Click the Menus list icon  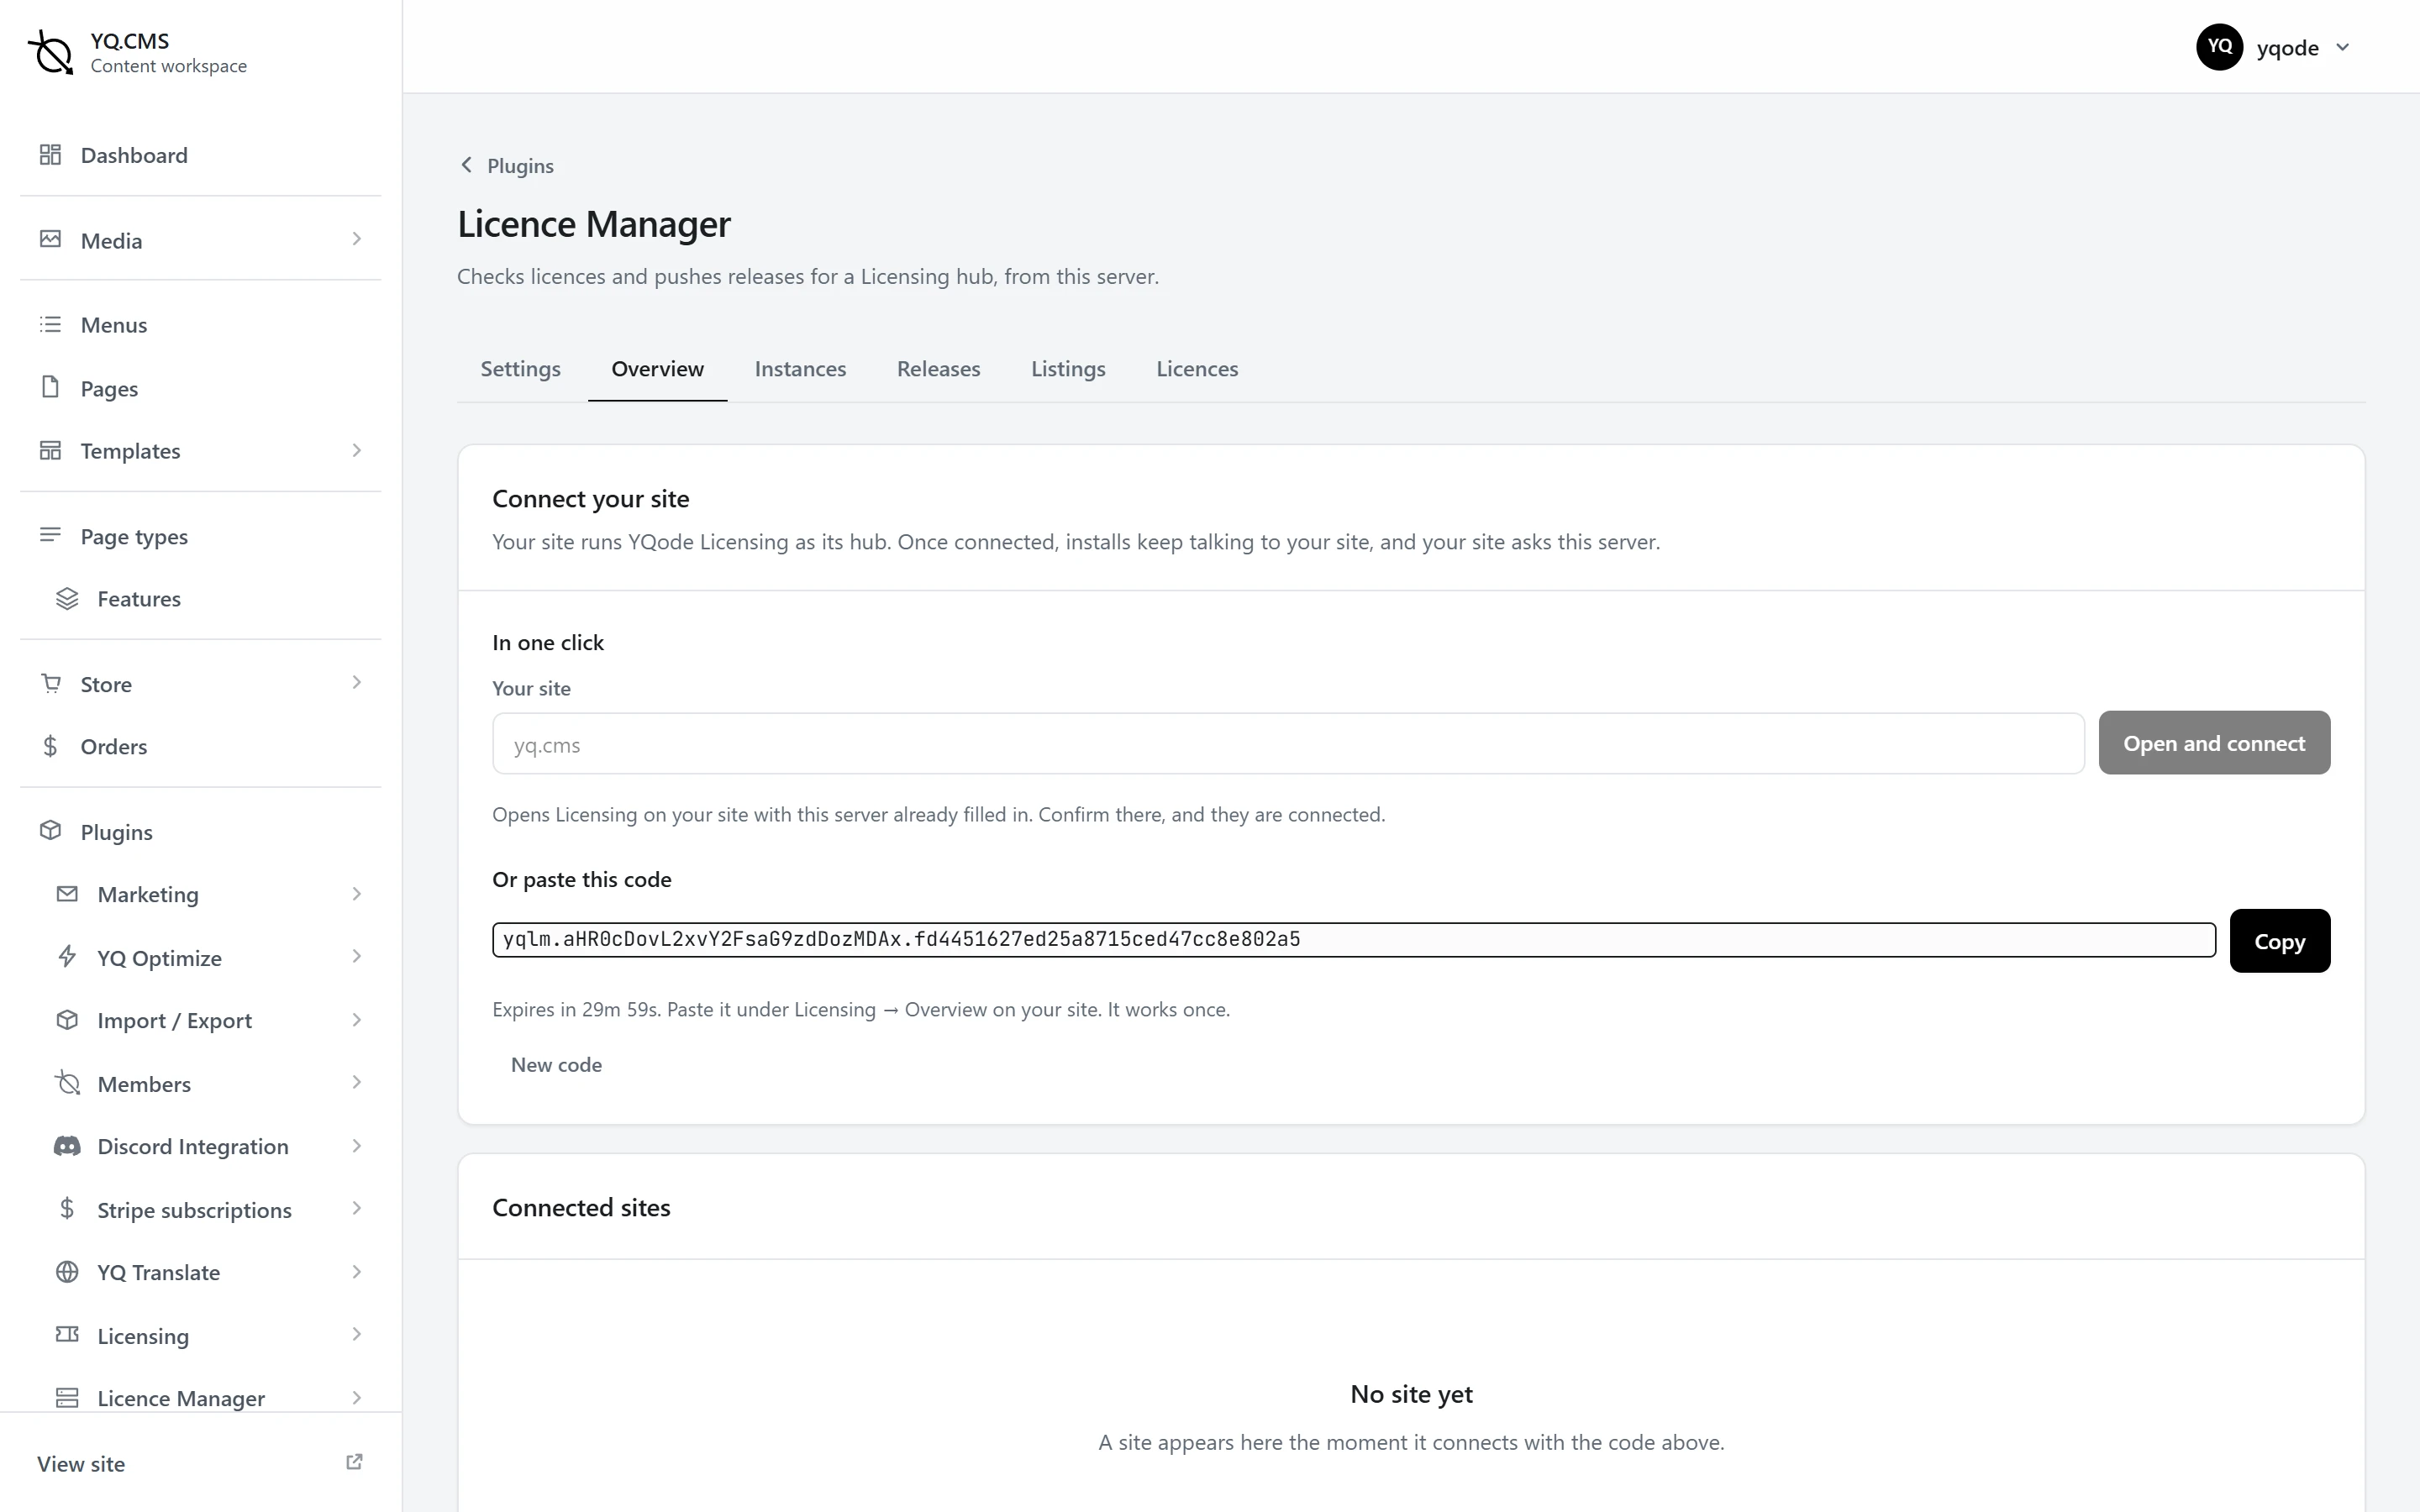click(50, 325)
